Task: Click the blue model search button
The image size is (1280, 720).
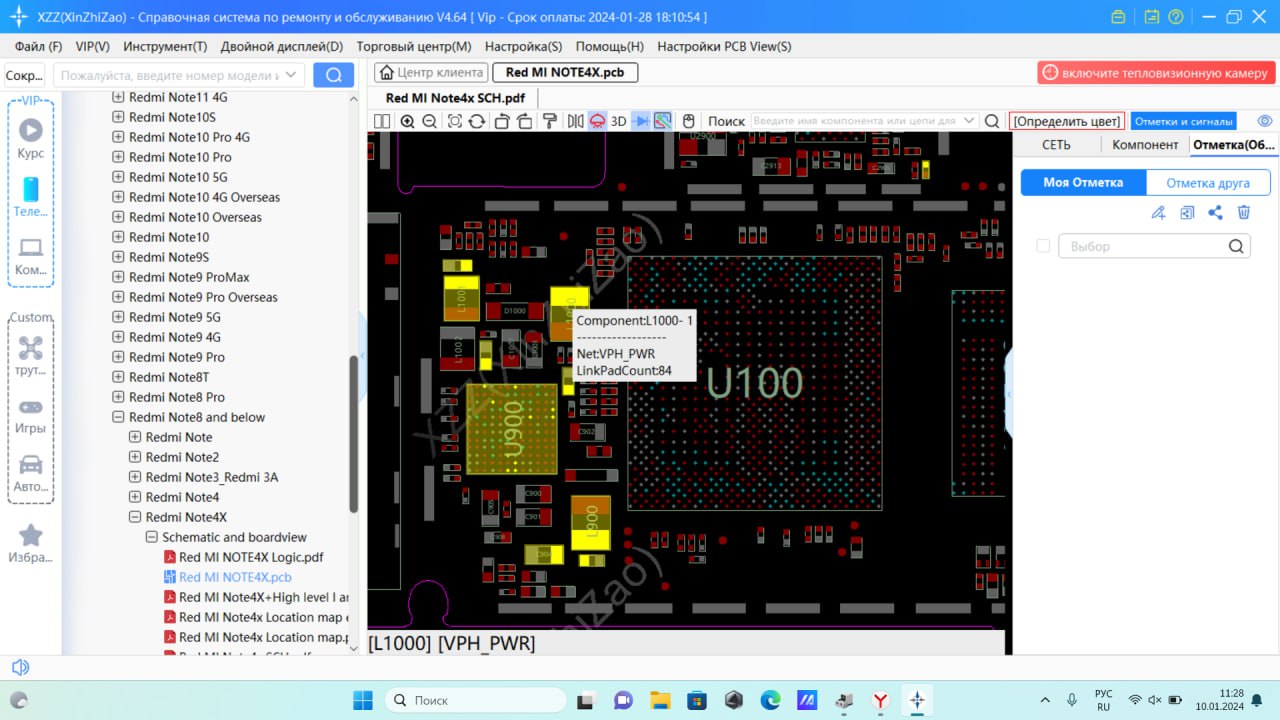Action: [333, 75]
